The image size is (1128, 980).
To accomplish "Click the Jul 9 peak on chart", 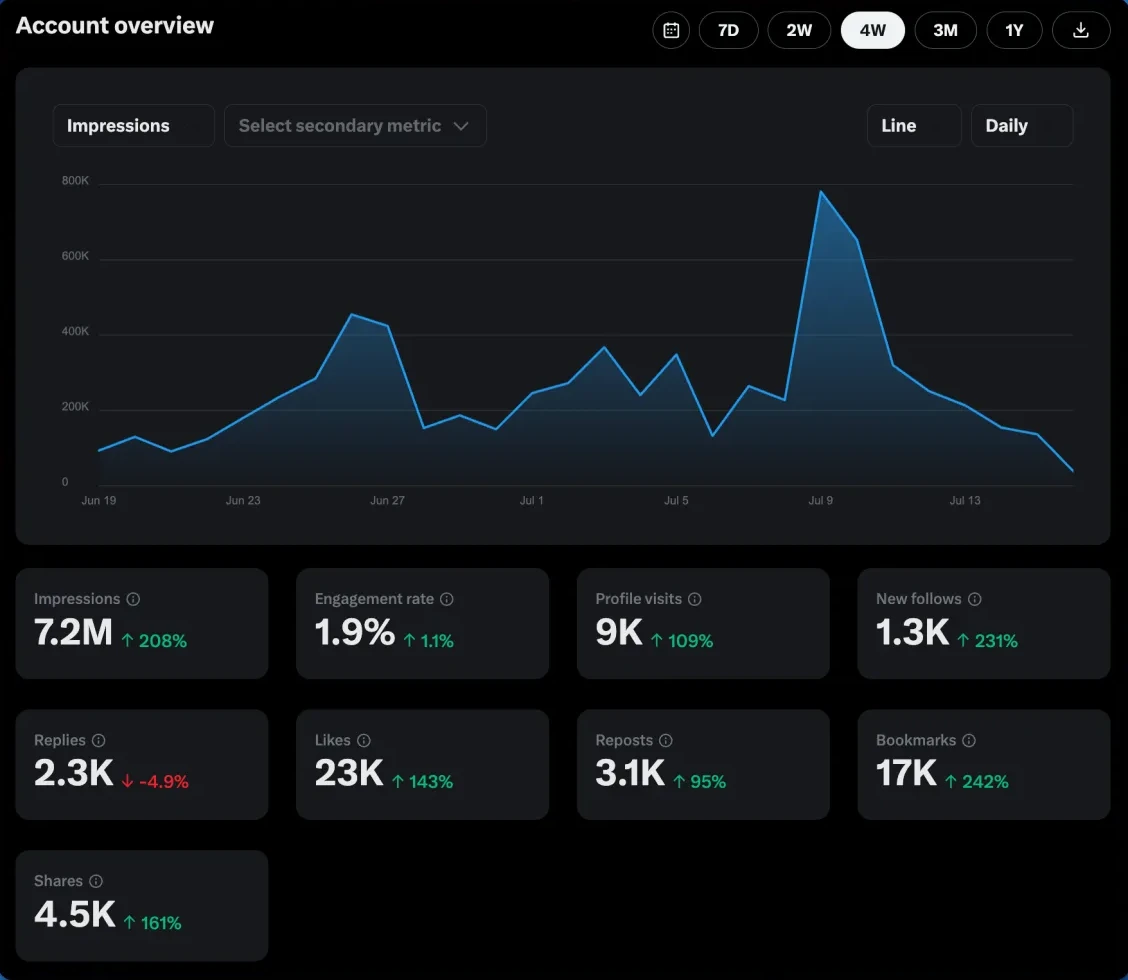I will pos(821,192).
